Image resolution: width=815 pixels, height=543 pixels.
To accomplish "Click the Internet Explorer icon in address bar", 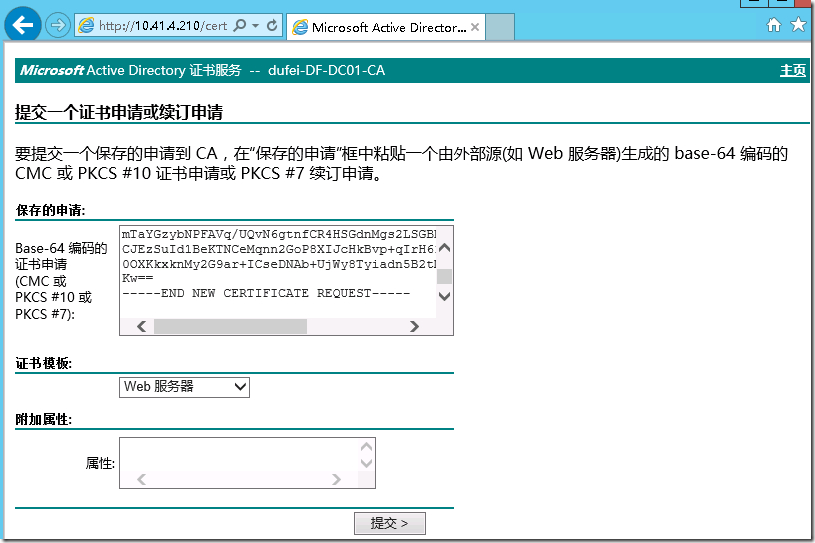I will pyautogui.click(x=86, y=25).
